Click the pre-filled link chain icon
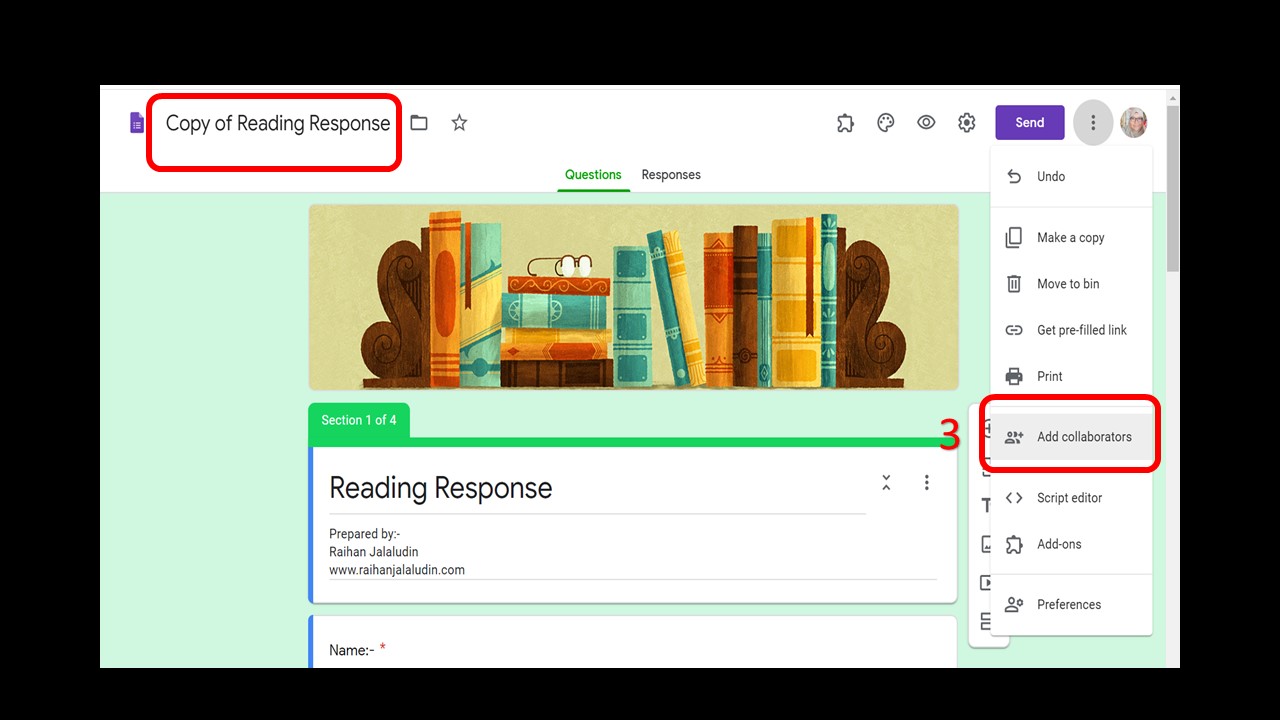Viewport: 1280px width, 720px height. point(1014,330)
